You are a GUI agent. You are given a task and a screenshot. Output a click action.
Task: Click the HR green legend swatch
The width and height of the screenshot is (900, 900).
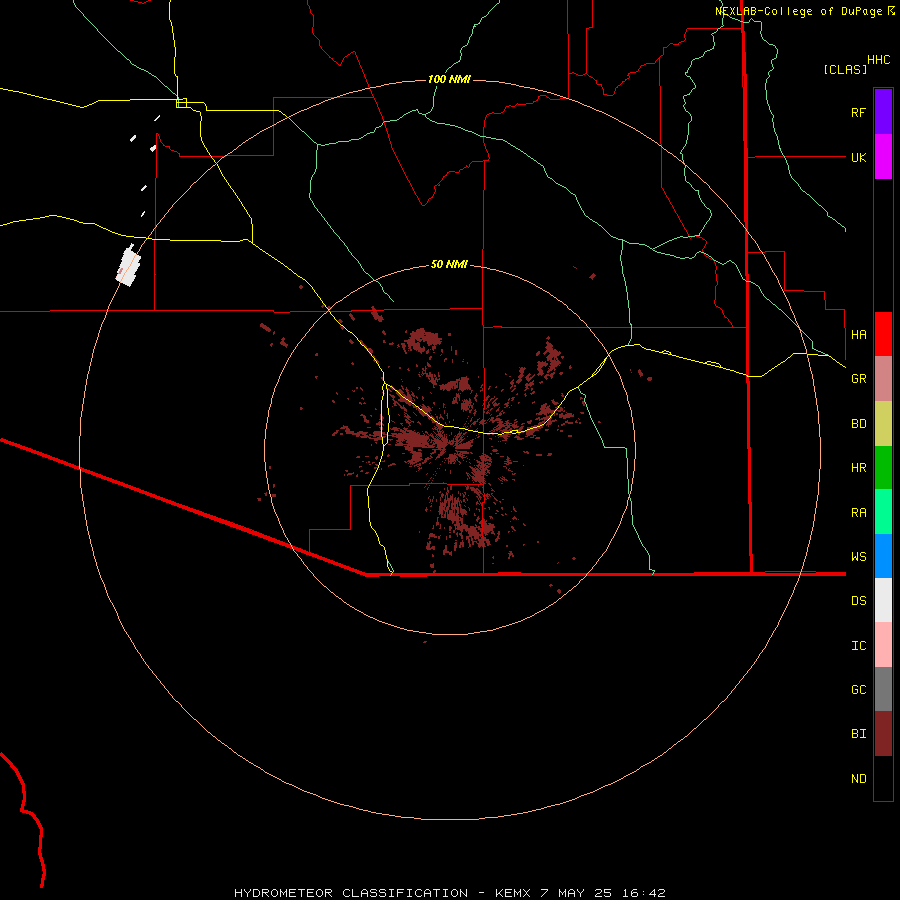883,467
